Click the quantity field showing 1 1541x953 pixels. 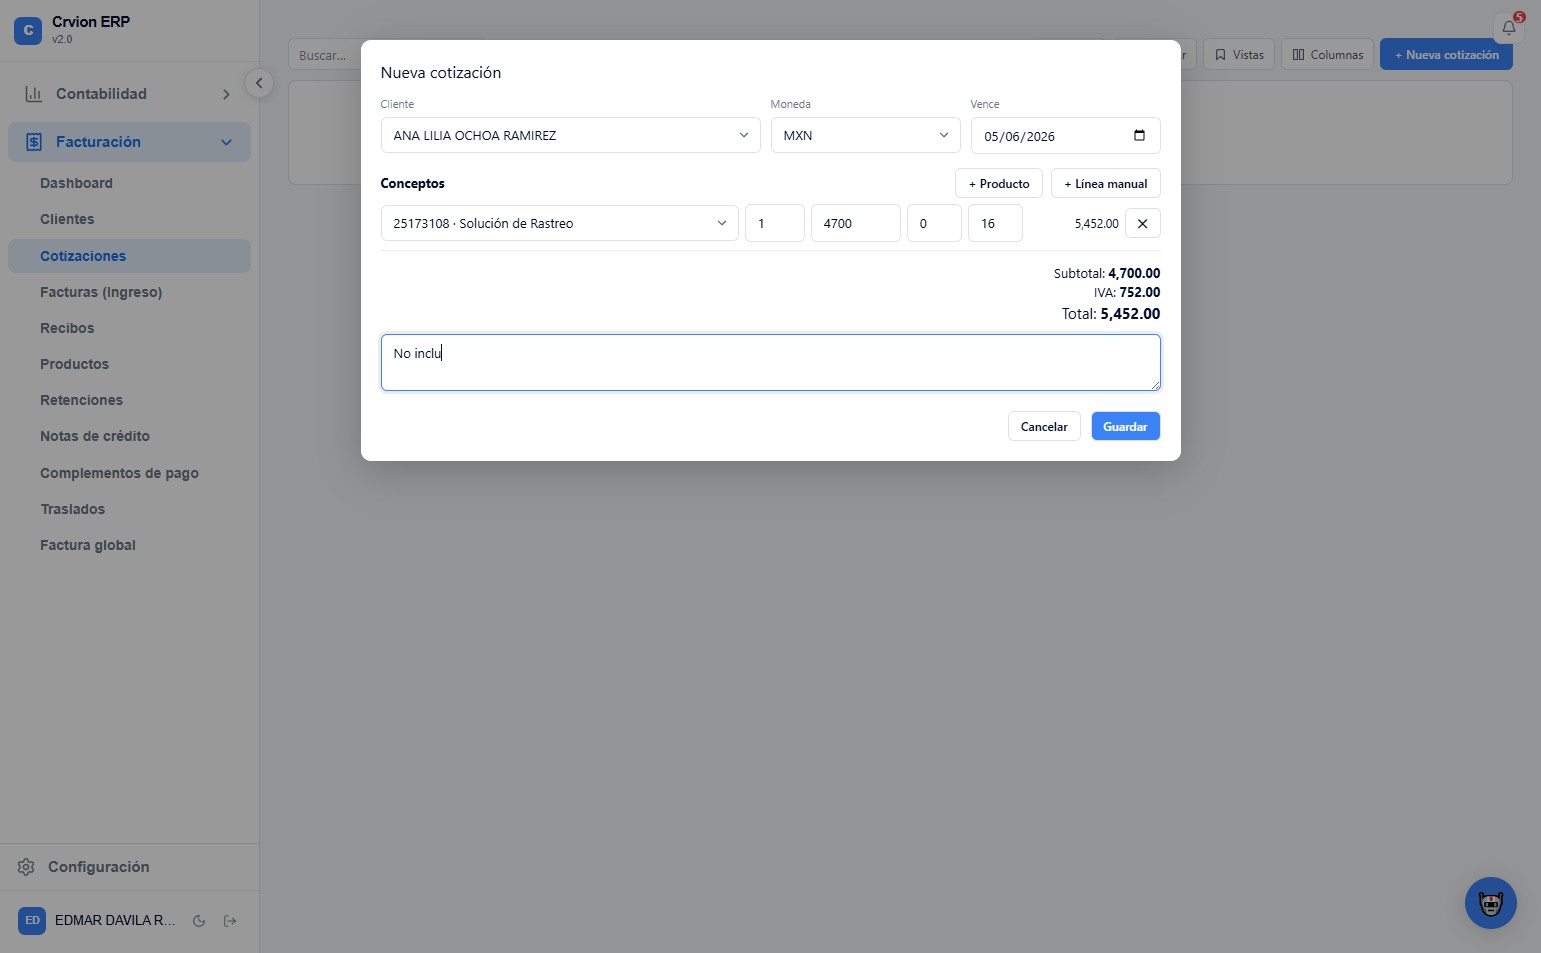774,223
